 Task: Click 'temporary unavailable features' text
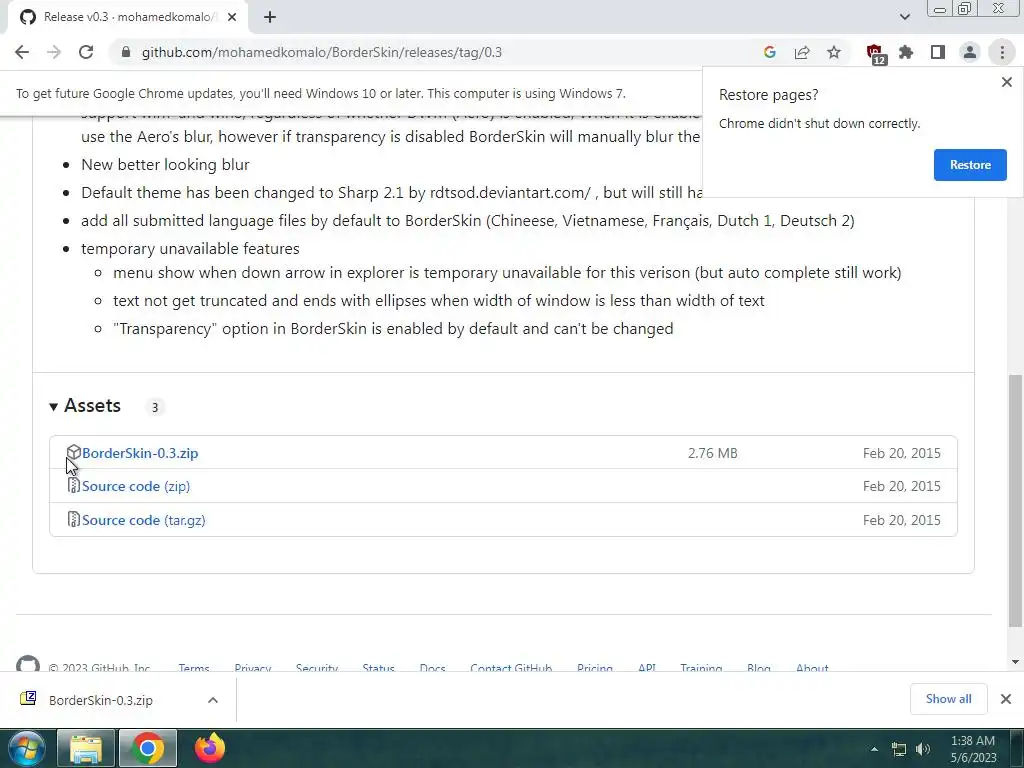[x=190, y=249]
